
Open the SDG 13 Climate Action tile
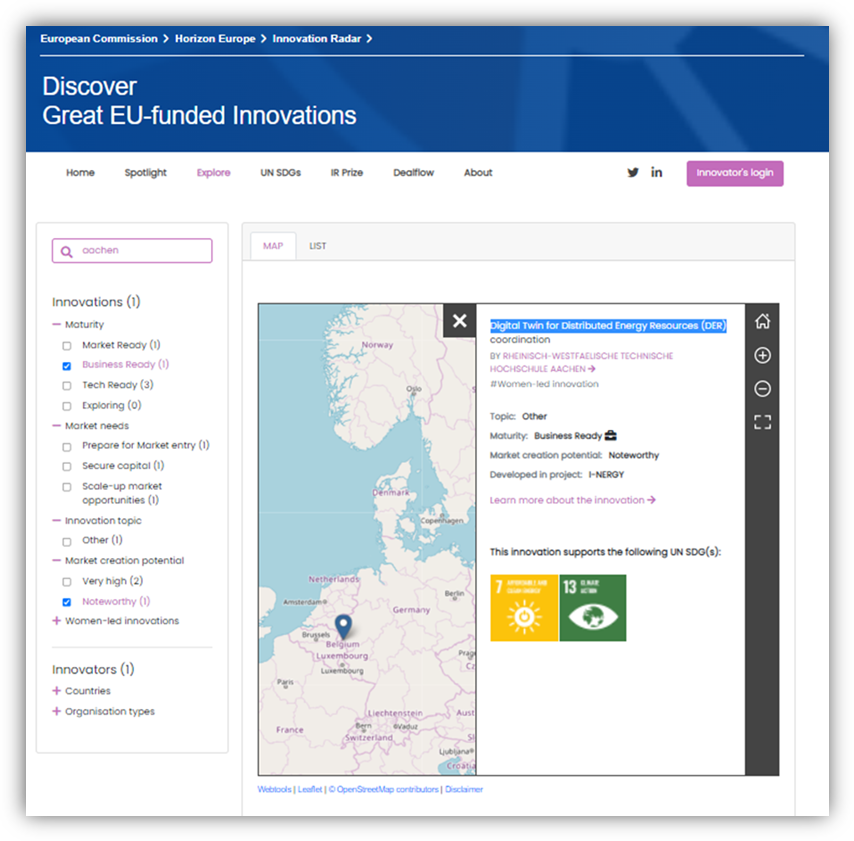[x=593, y=608]
